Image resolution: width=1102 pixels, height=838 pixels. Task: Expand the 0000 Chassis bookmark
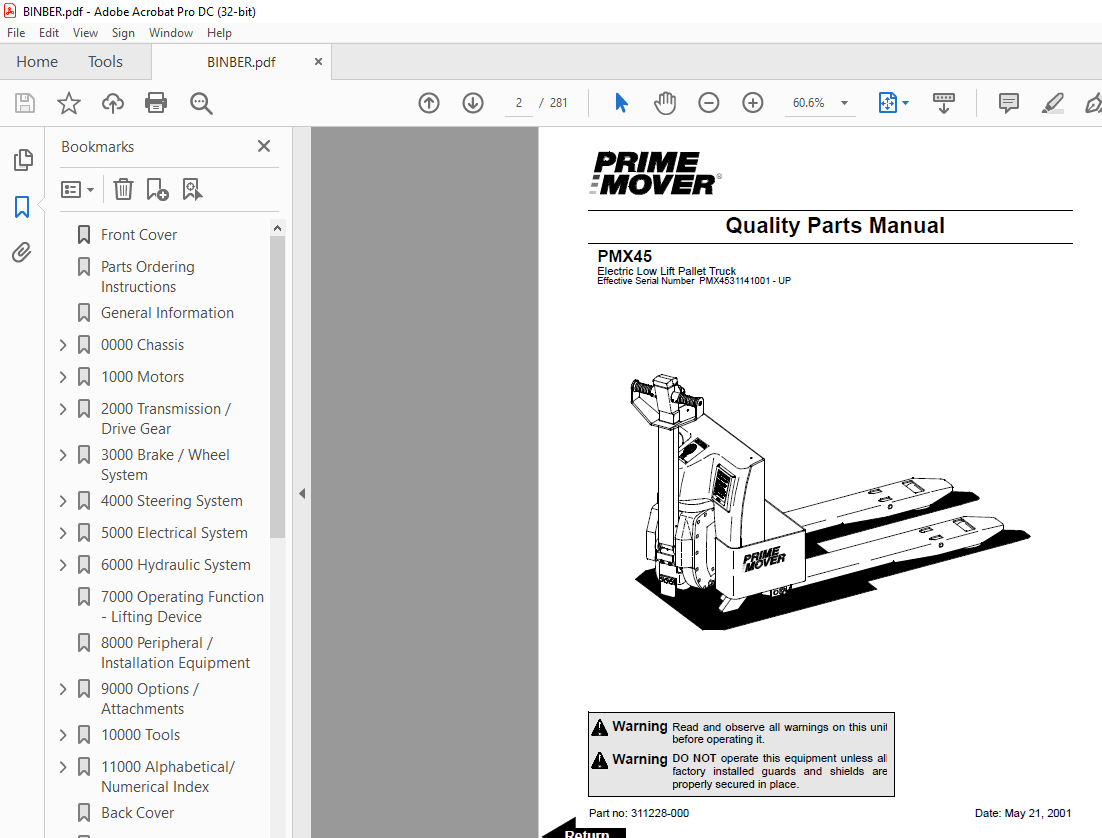[63, 344]
